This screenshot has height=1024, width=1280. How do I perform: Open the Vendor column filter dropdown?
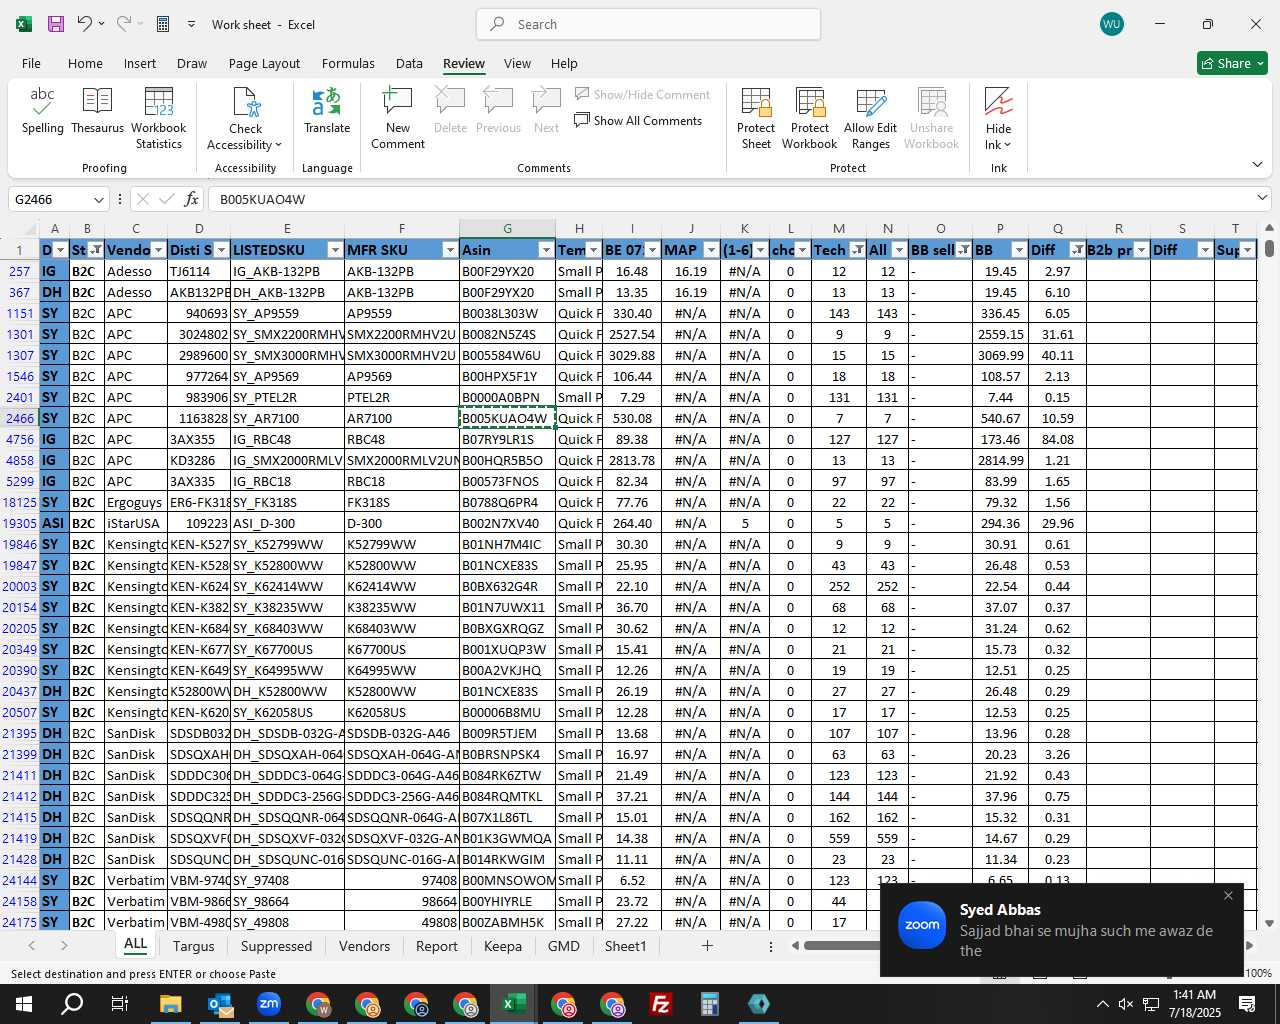[x=158, y=250]
